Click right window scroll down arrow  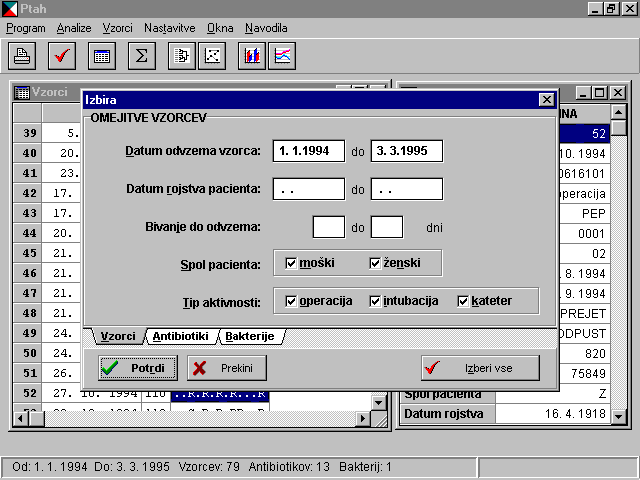(x=619, y=417)
